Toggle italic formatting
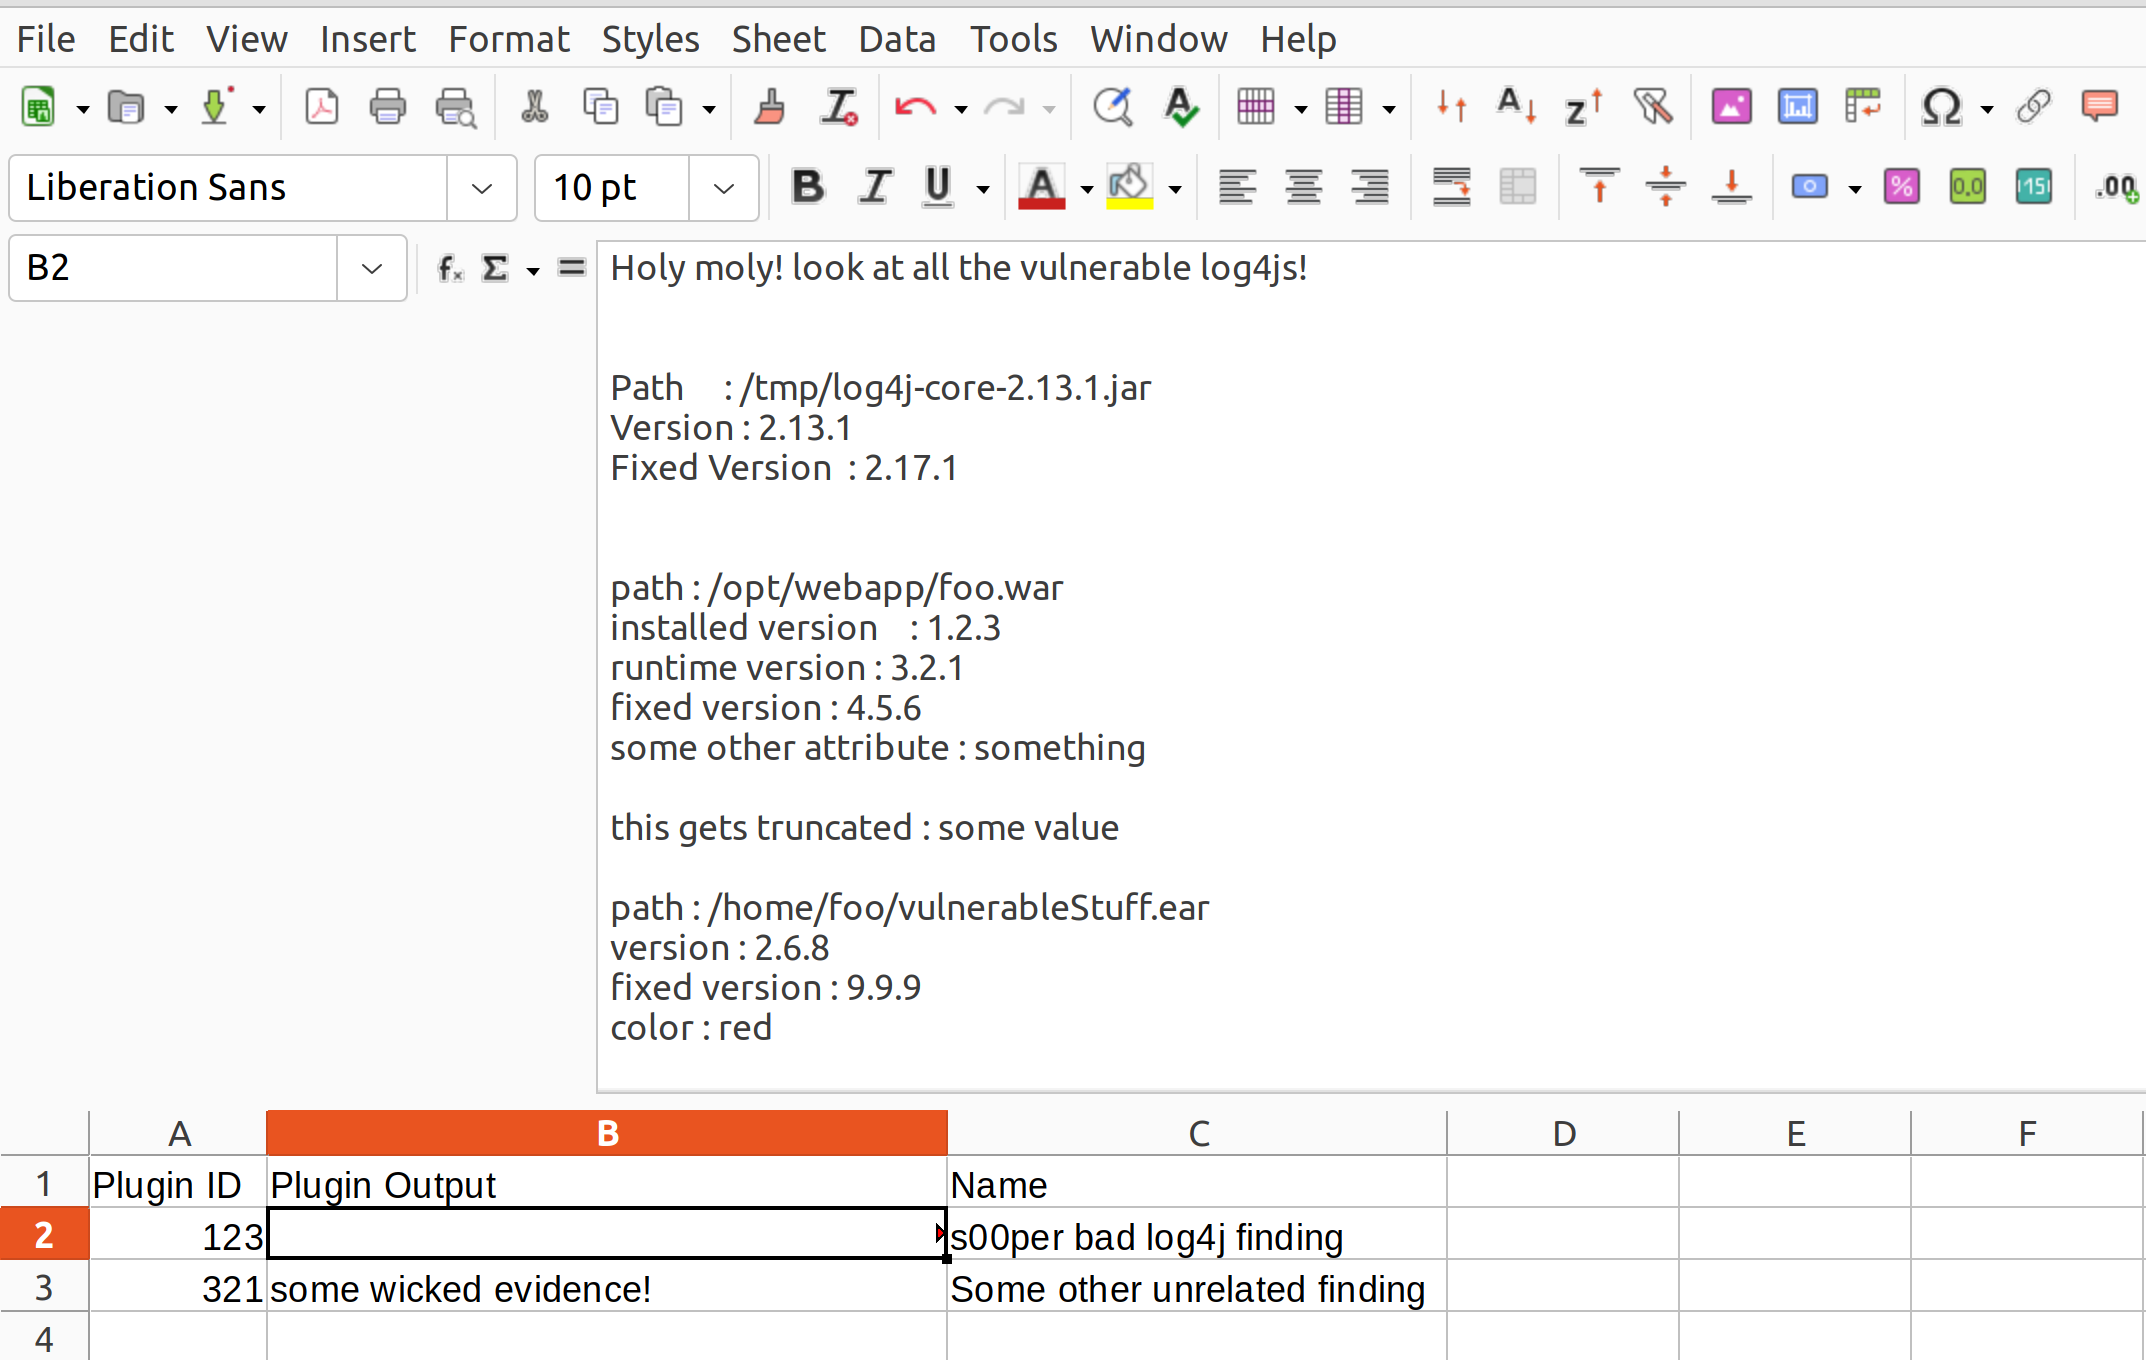The height and width of the screenshot is (1360, 2146). (x=873, y=186)
